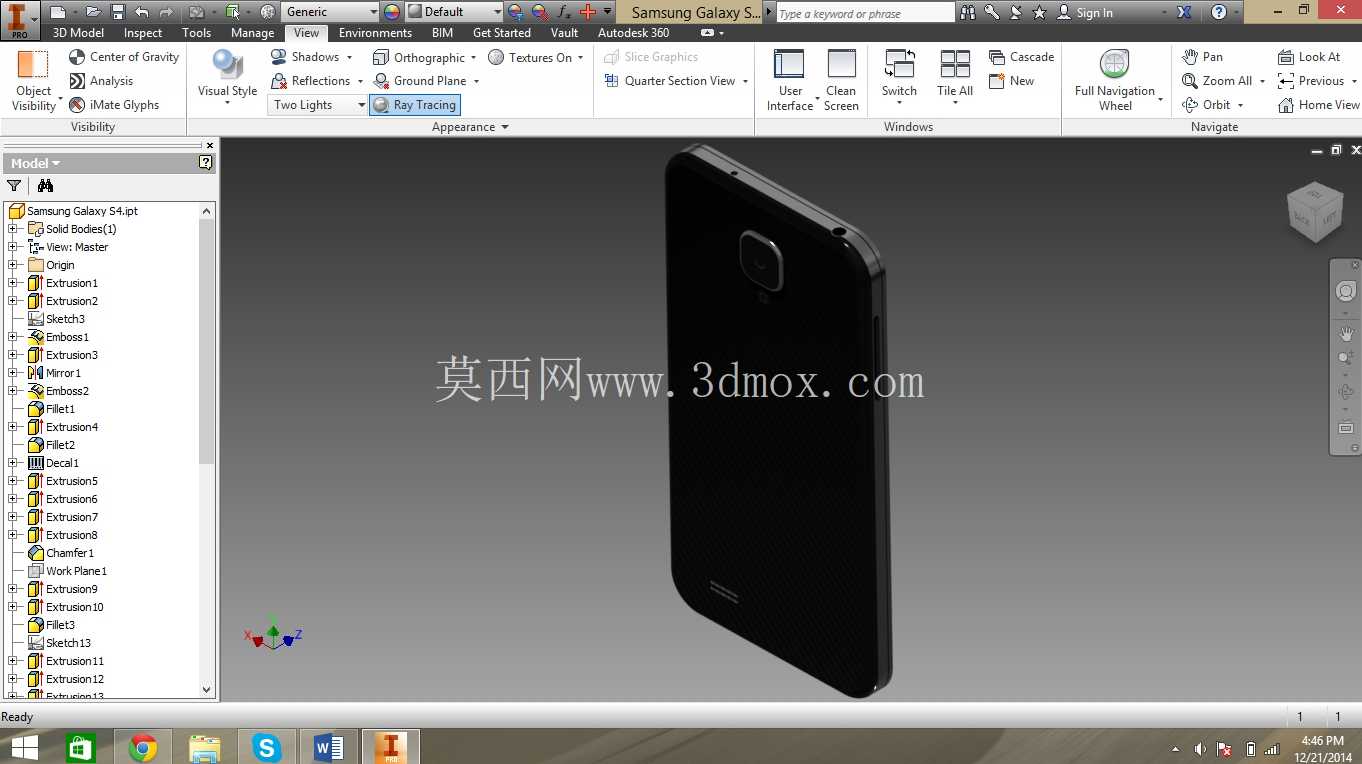Toggle Shadows display

tap(305, 57)
